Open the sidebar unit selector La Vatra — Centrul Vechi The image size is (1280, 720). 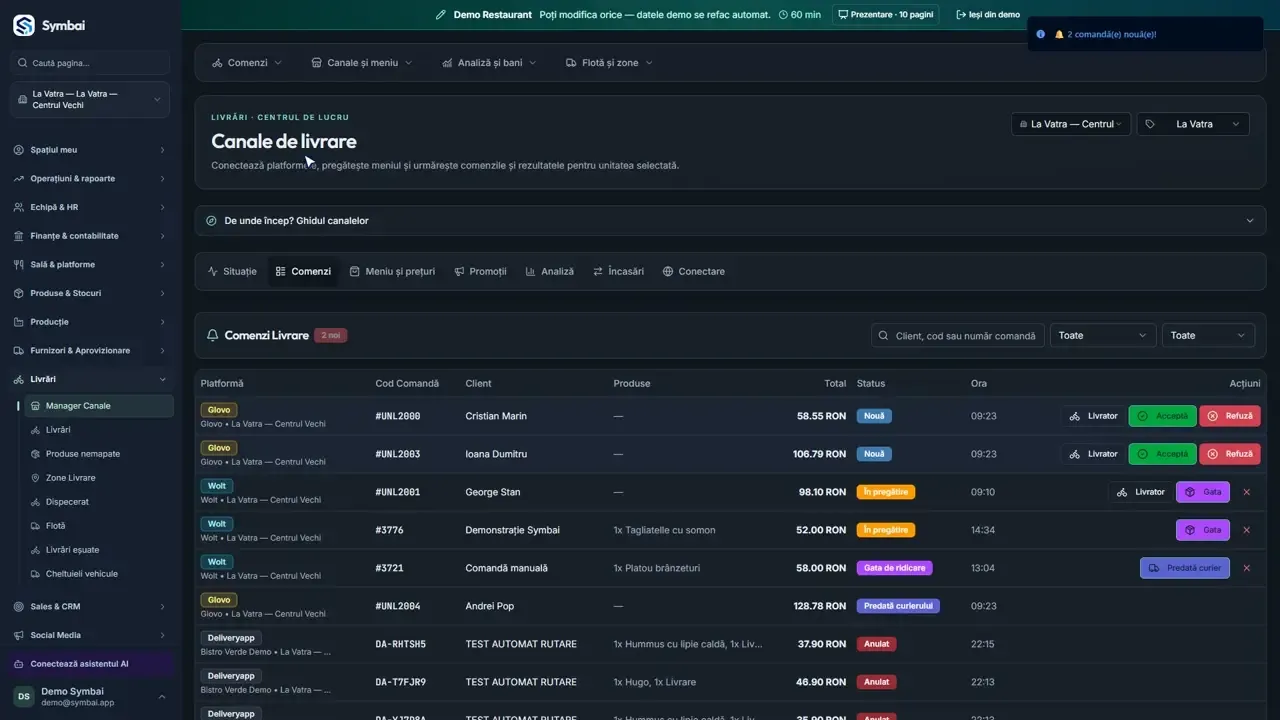point(90,100)
